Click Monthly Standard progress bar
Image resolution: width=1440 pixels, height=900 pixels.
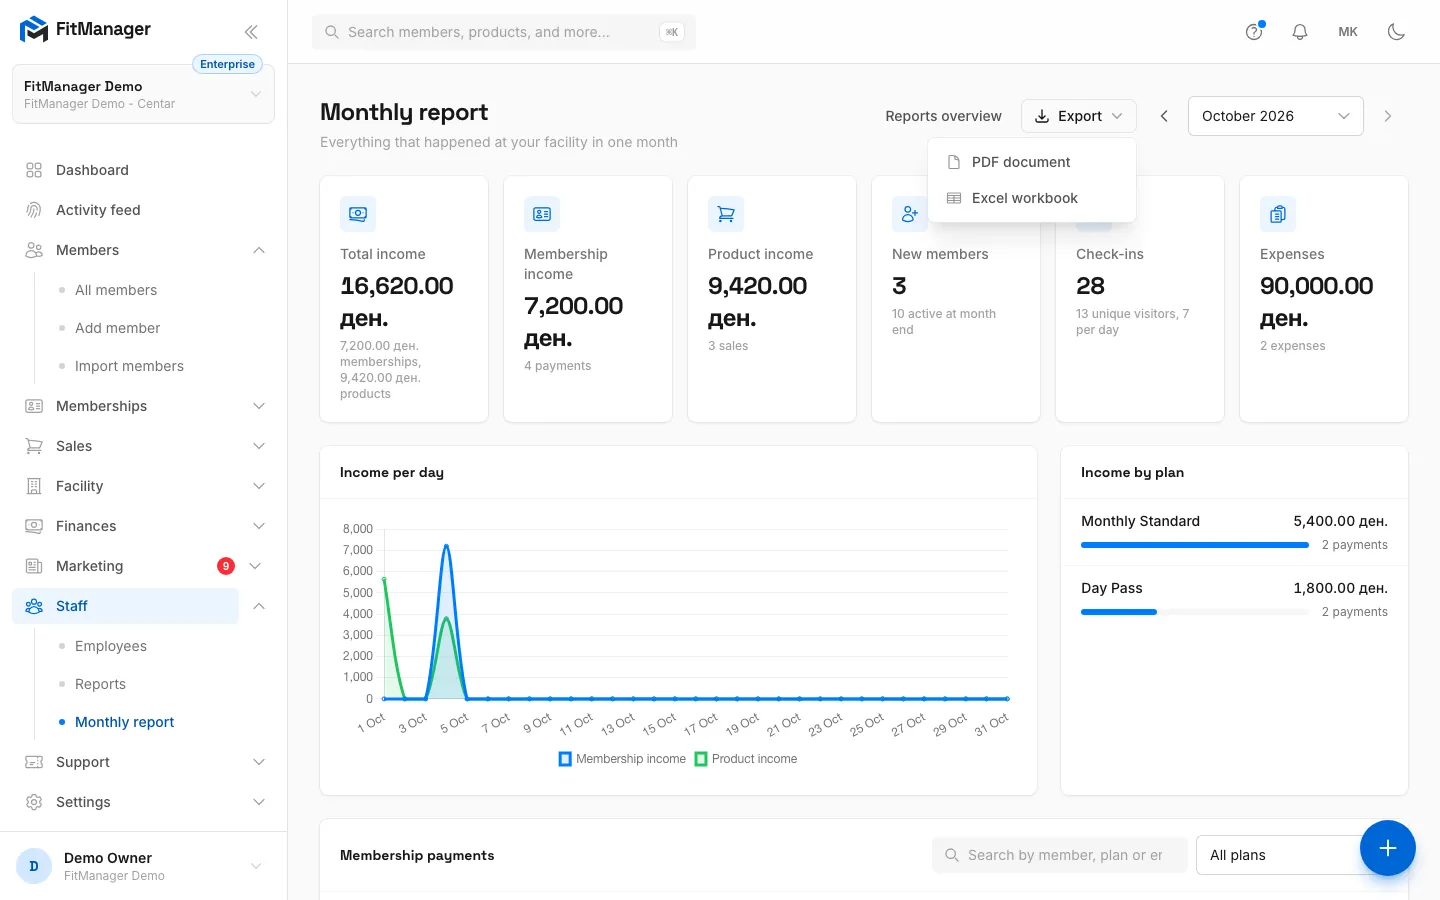(1195, 545)
